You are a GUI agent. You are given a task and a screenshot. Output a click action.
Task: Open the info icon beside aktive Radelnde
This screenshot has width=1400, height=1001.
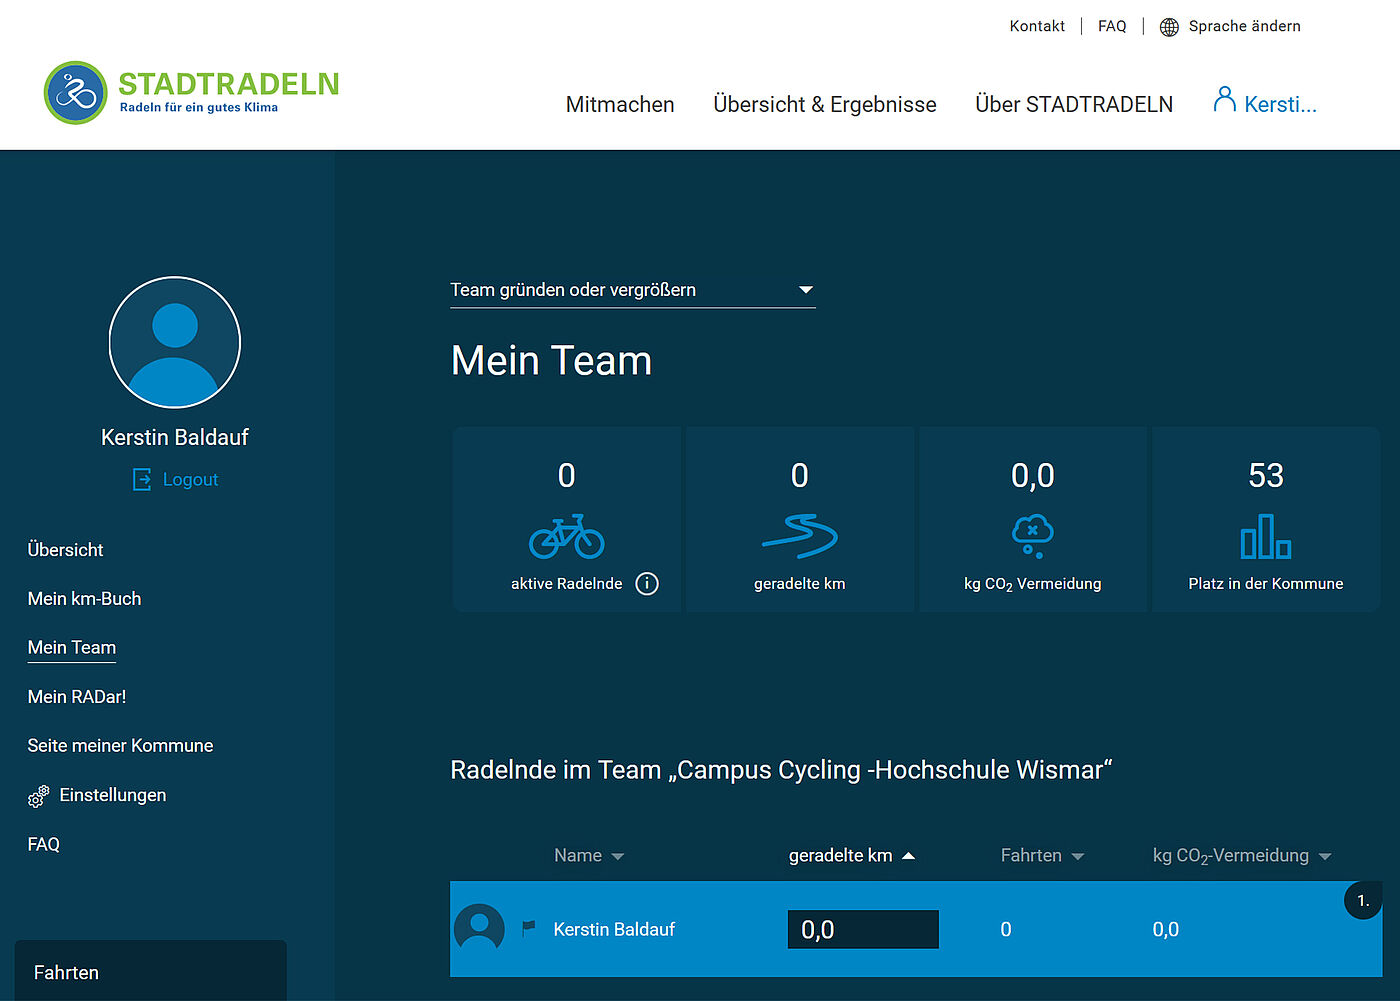647,584
